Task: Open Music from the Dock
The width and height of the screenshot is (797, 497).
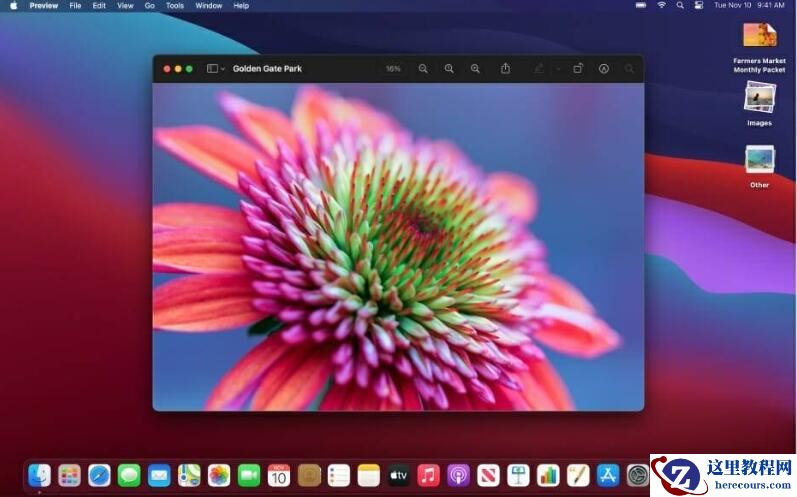Action: (428, 476)
